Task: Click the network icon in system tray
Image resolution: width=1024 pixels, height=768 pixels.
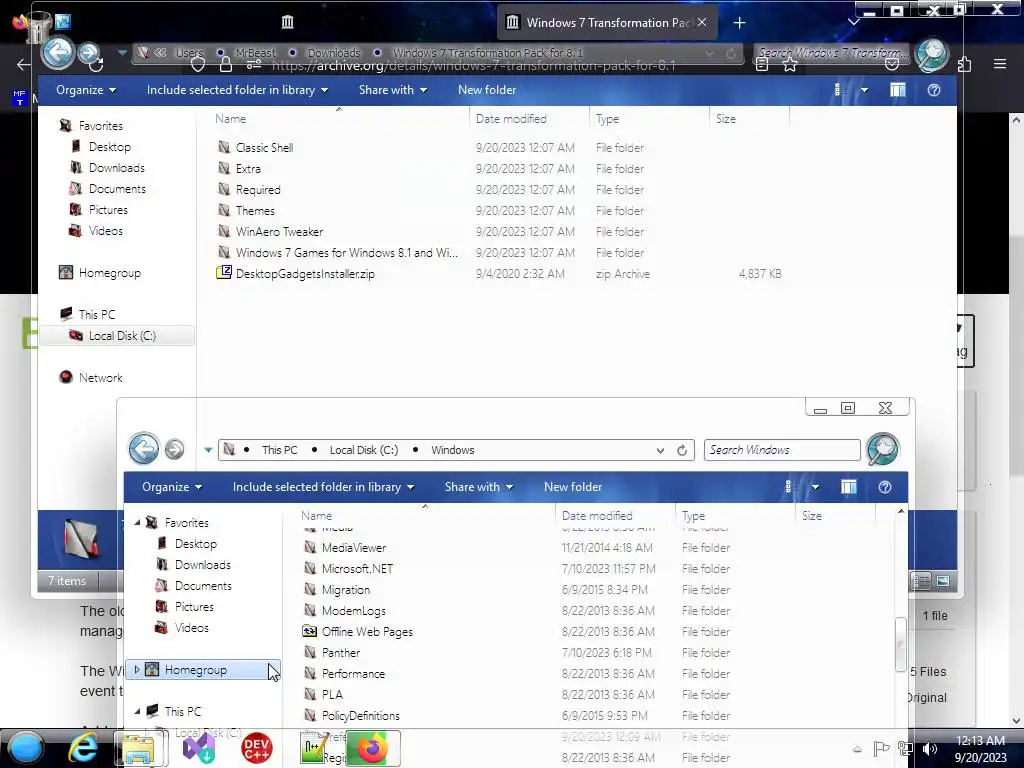Action: [905, 749]
